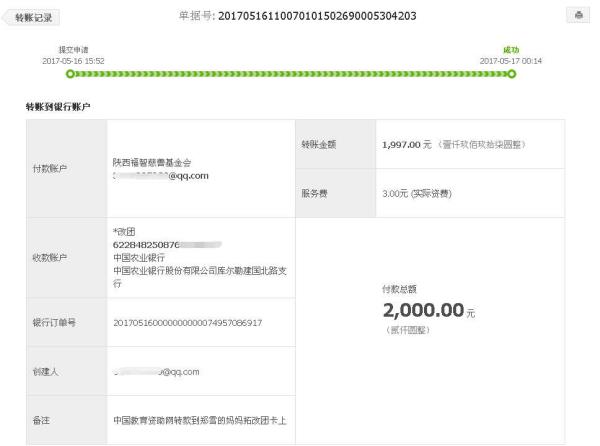Click the print icon button
This screenshot has width=600, height=446.
pos(578,15)
